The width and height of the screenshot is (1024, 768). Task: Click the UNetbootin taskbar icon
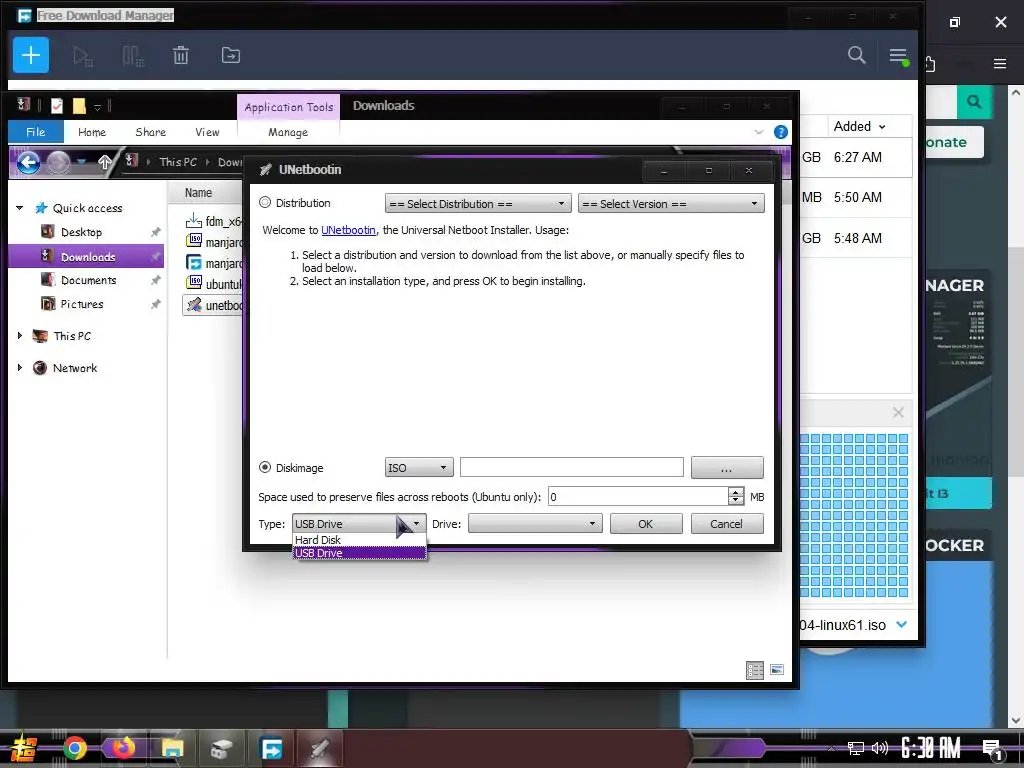(x=319, y=748)
